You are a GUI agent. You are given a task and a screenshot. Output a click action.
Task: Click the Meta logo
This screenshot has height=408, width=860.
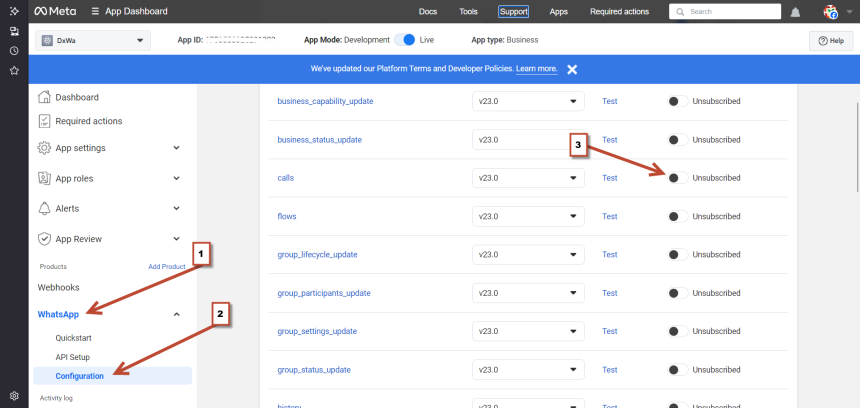coord(55,11)
